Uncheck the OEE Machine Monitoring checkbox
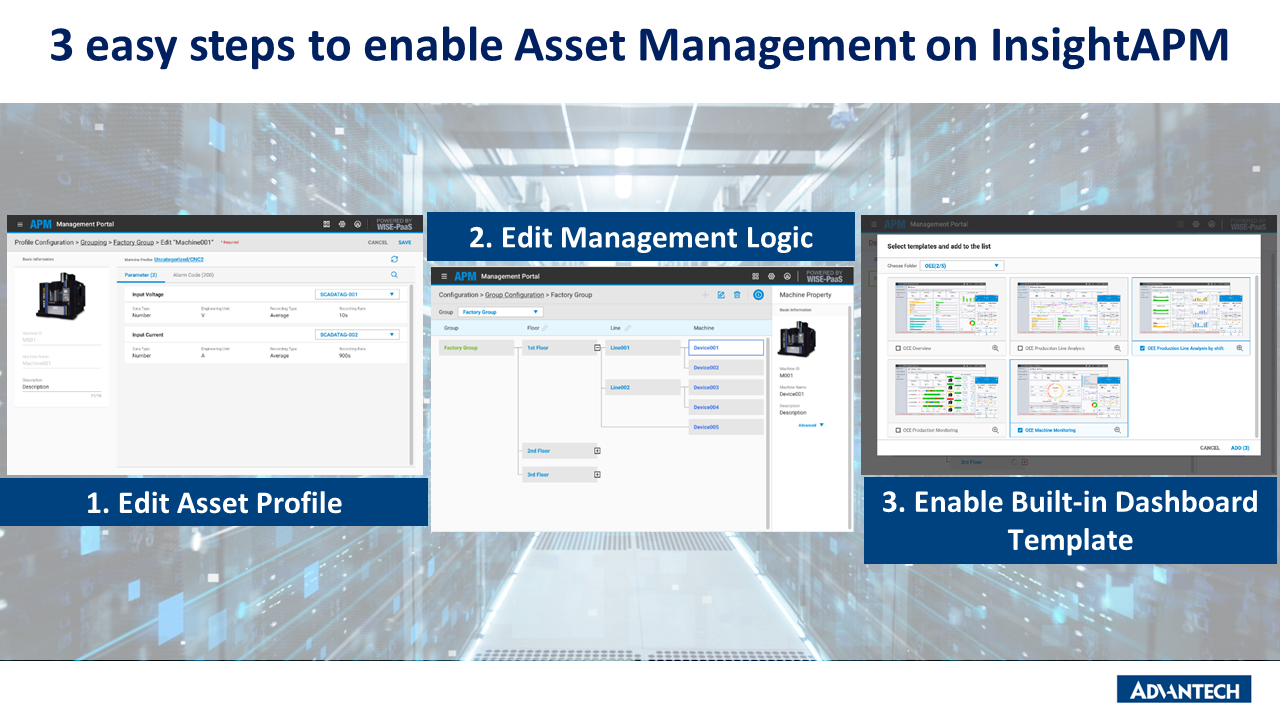 coord(1020,430)
